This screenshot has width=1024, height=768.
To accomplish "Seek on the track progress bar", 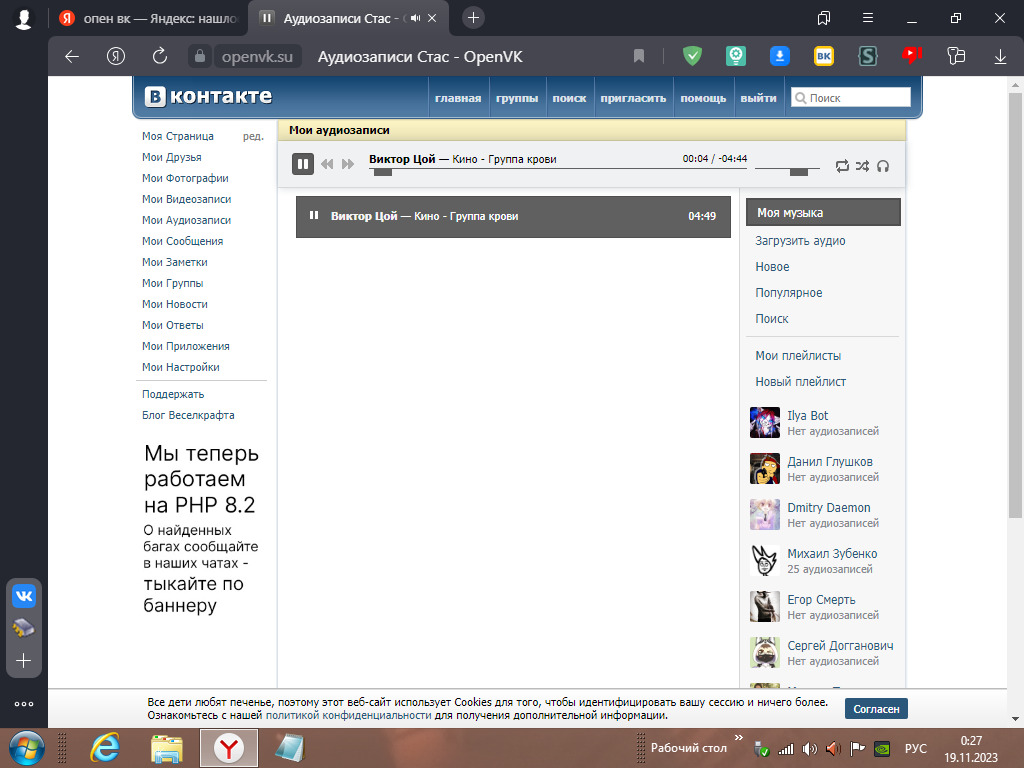I will (x=558, y=169).
